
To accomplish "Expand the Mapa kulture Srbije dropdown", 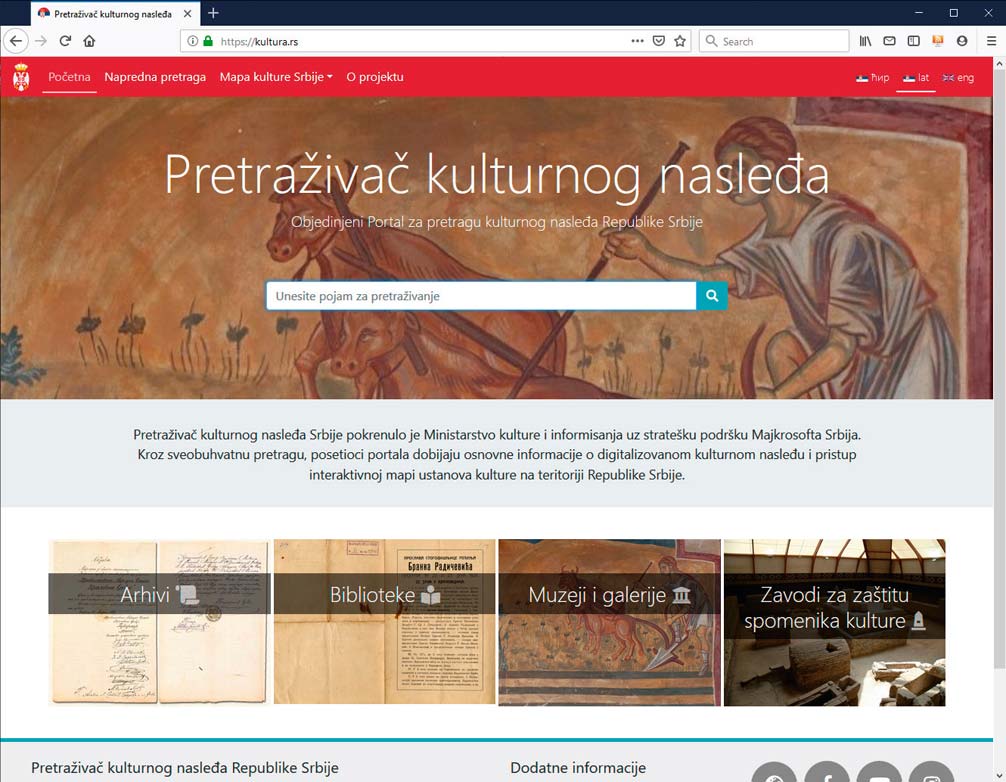I will tap(276, 77).
